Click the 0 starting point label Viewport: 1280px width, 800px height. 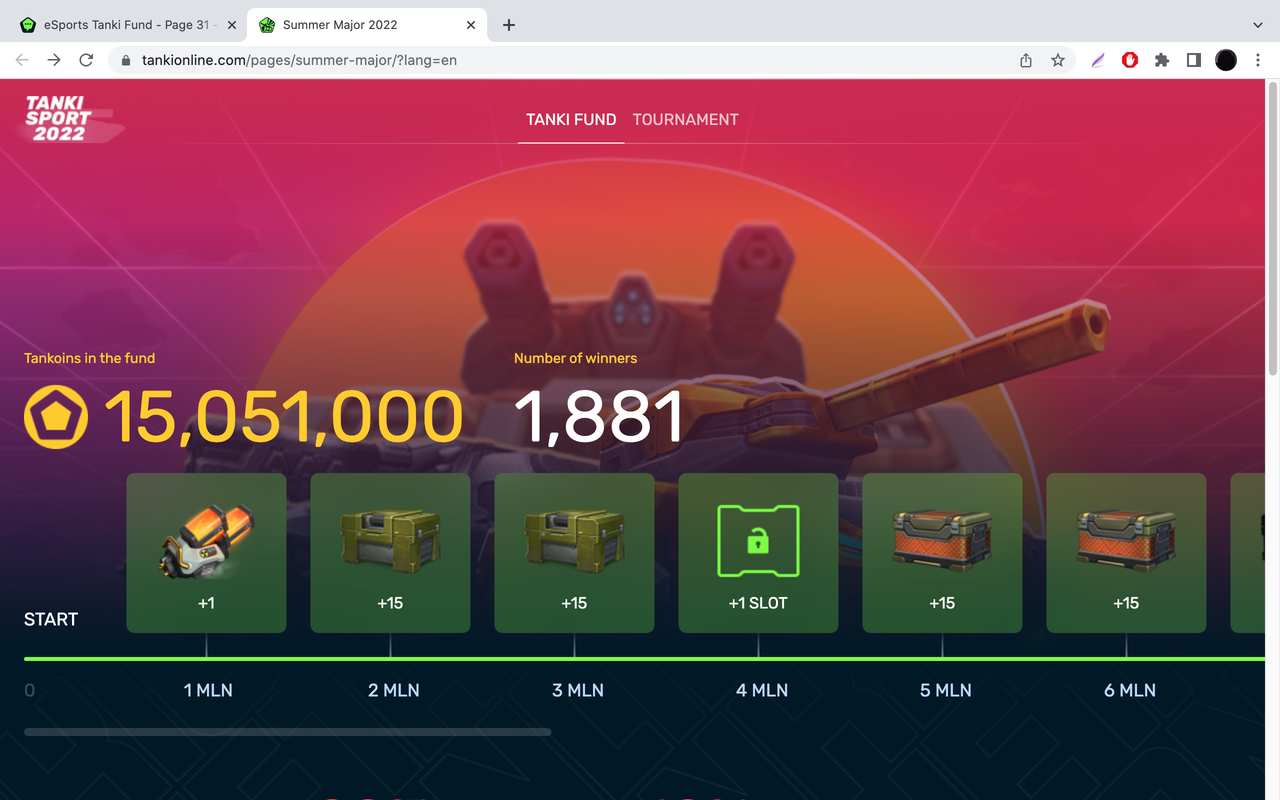click(29, 690)
